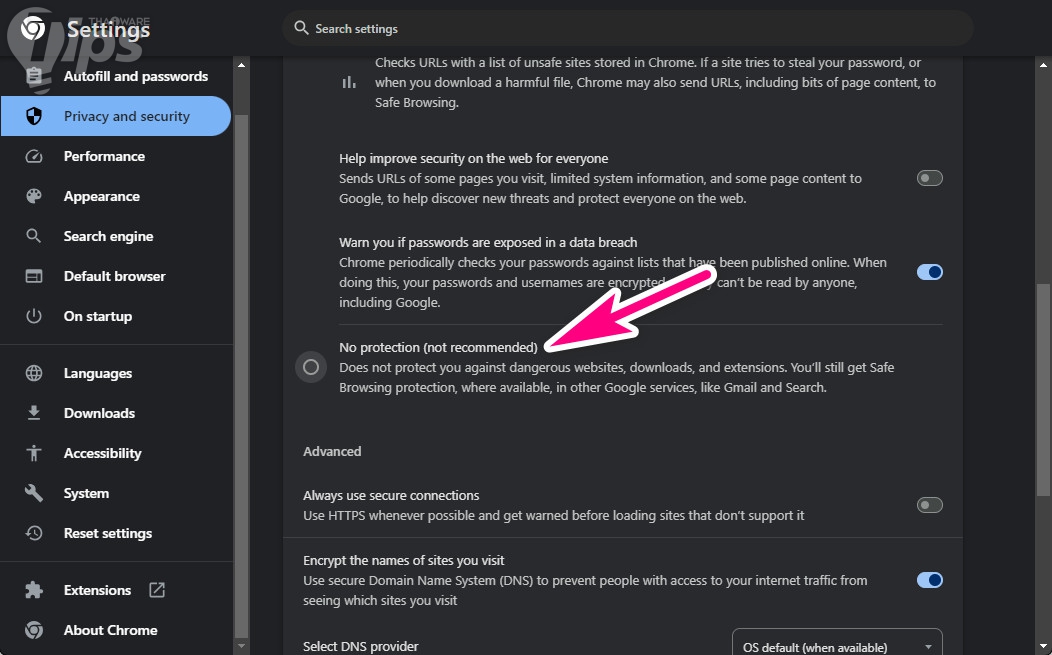Open On startup settings
This screenshot has height=655, width=1052.
pyautogui.click(x=116, y=316)
